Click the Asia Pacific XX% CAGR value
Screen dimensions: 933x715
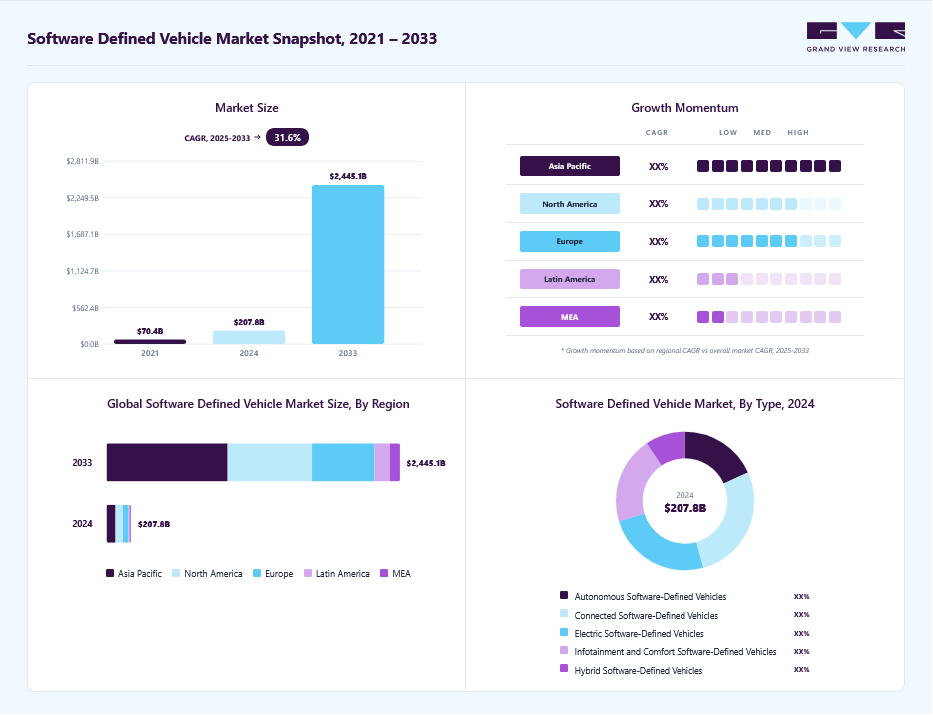click(x=658, y=167)
